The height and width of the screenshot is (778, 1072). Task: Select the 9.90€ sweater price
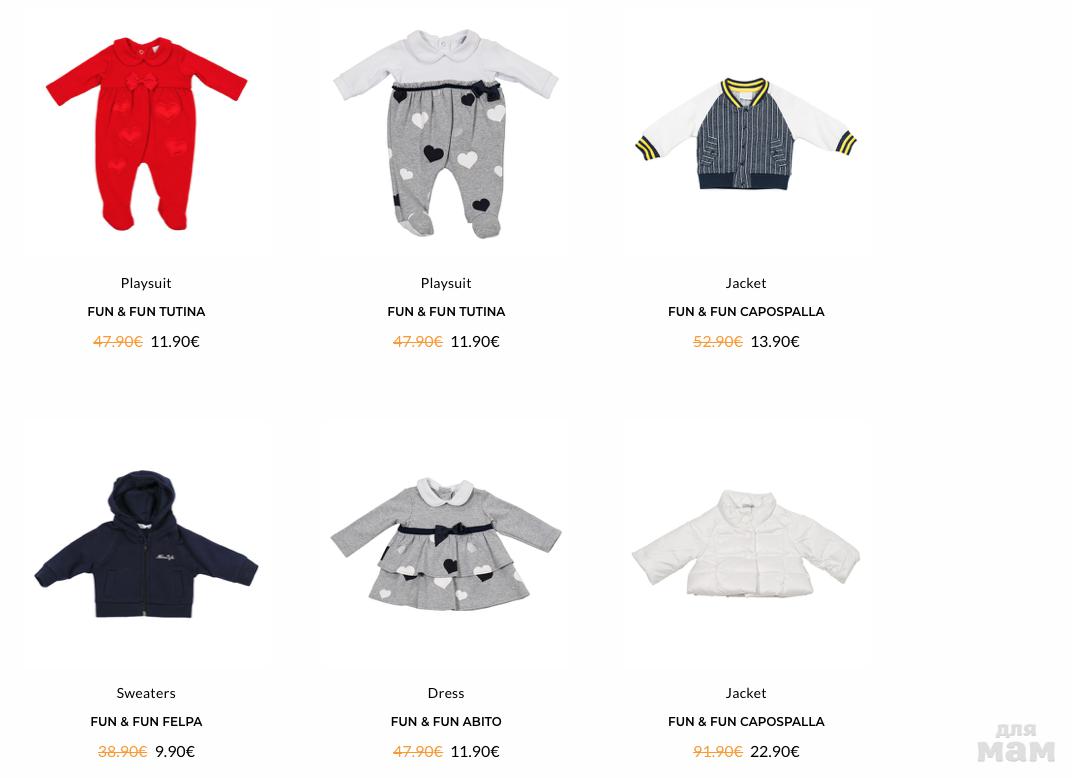[x=175, y=752]
